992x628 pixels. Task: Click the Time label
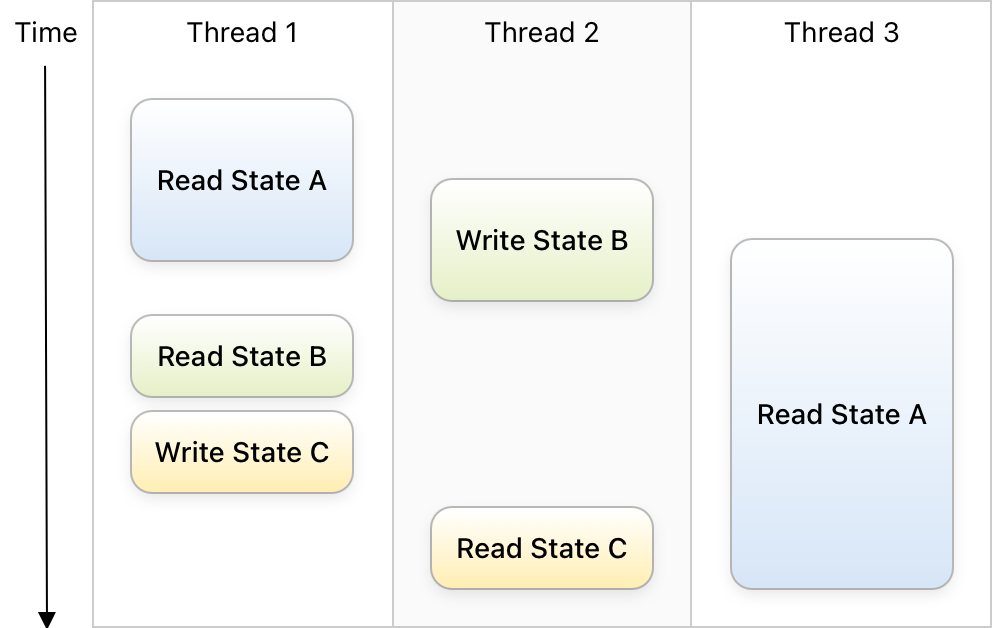click(46, 32)
